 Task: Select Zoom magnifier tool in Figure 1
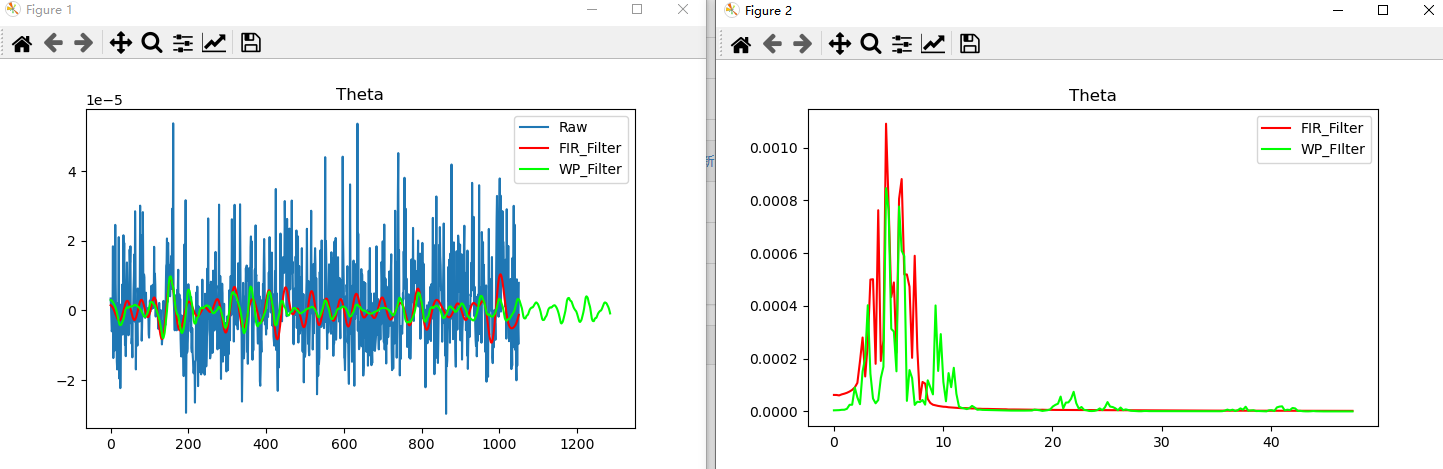[x=152, y=43]
